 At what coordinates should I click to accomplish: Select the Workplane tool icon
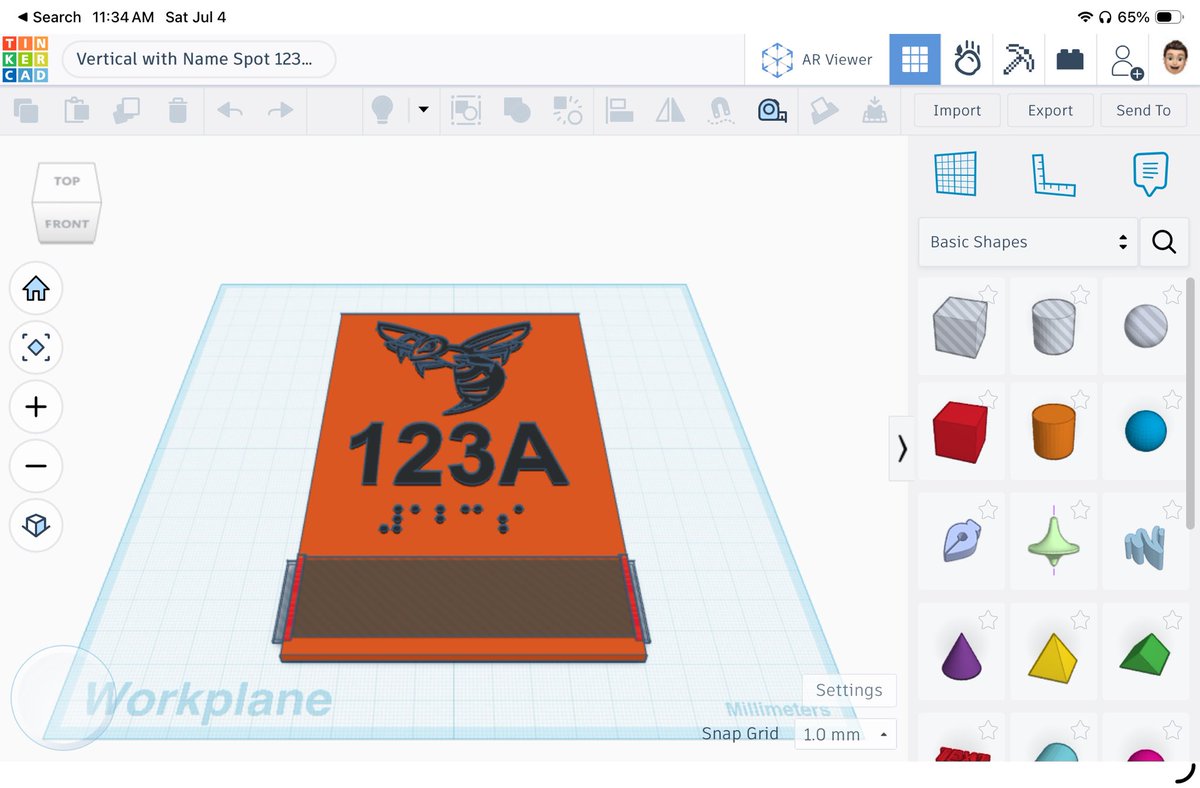[955, 174]
